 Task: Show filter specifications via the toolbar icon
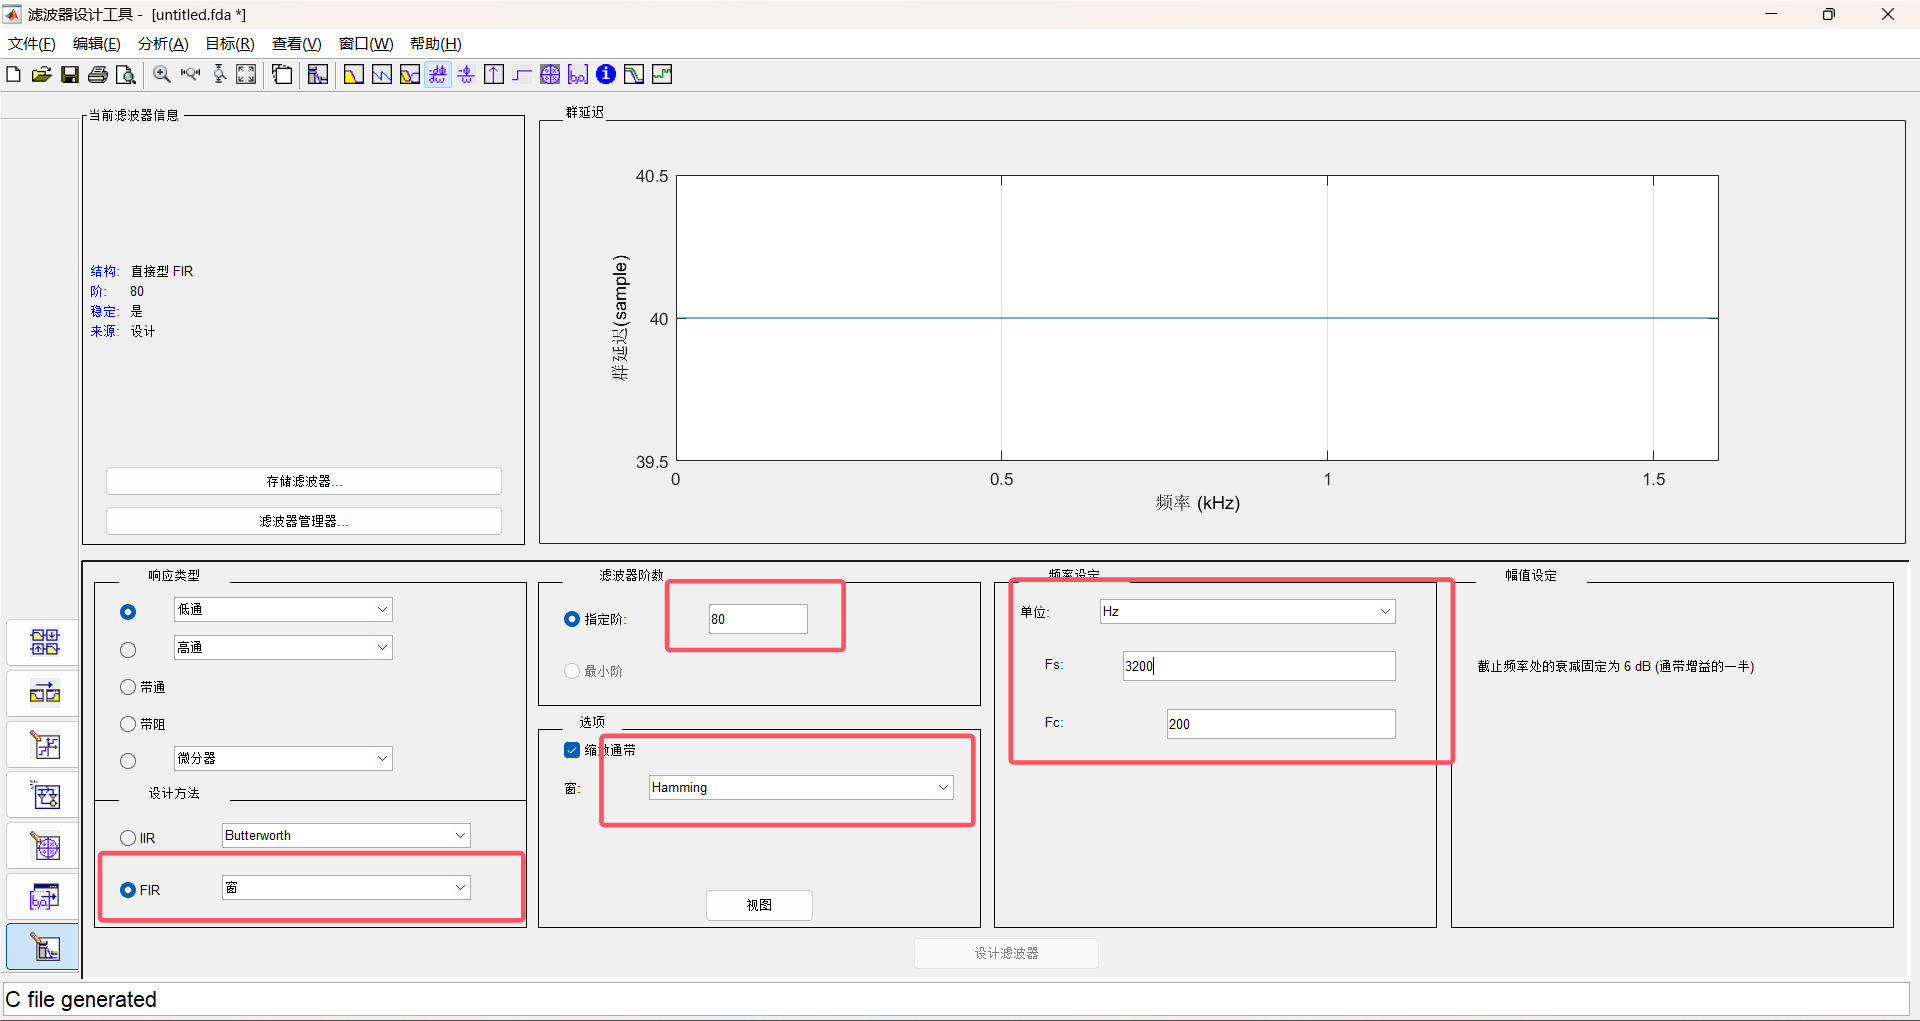[x=318, y=74]
